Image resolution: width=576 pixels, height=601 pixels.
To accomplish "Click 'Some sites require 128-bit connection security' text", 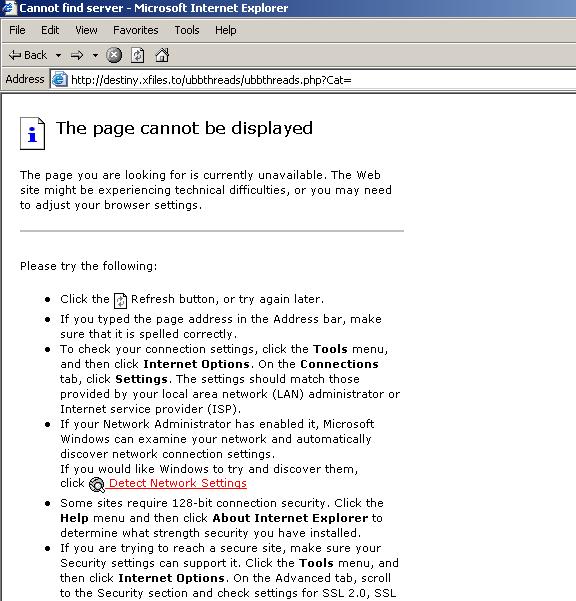I will pos(193,503).
